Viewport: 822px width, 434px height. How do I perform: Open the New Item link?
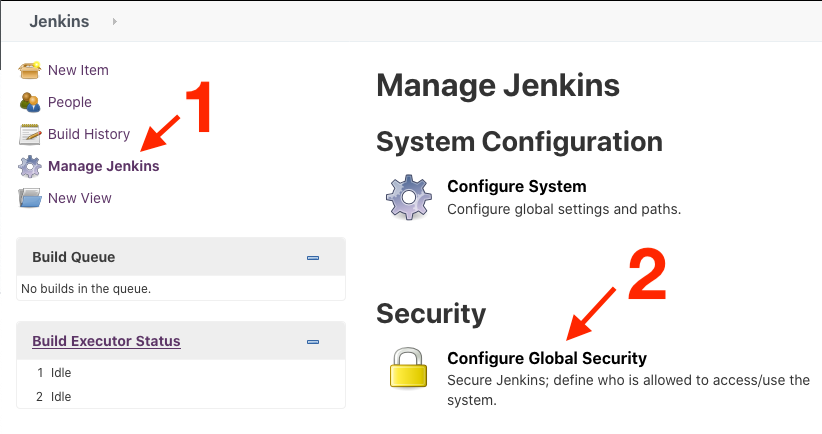pos(78,70)
